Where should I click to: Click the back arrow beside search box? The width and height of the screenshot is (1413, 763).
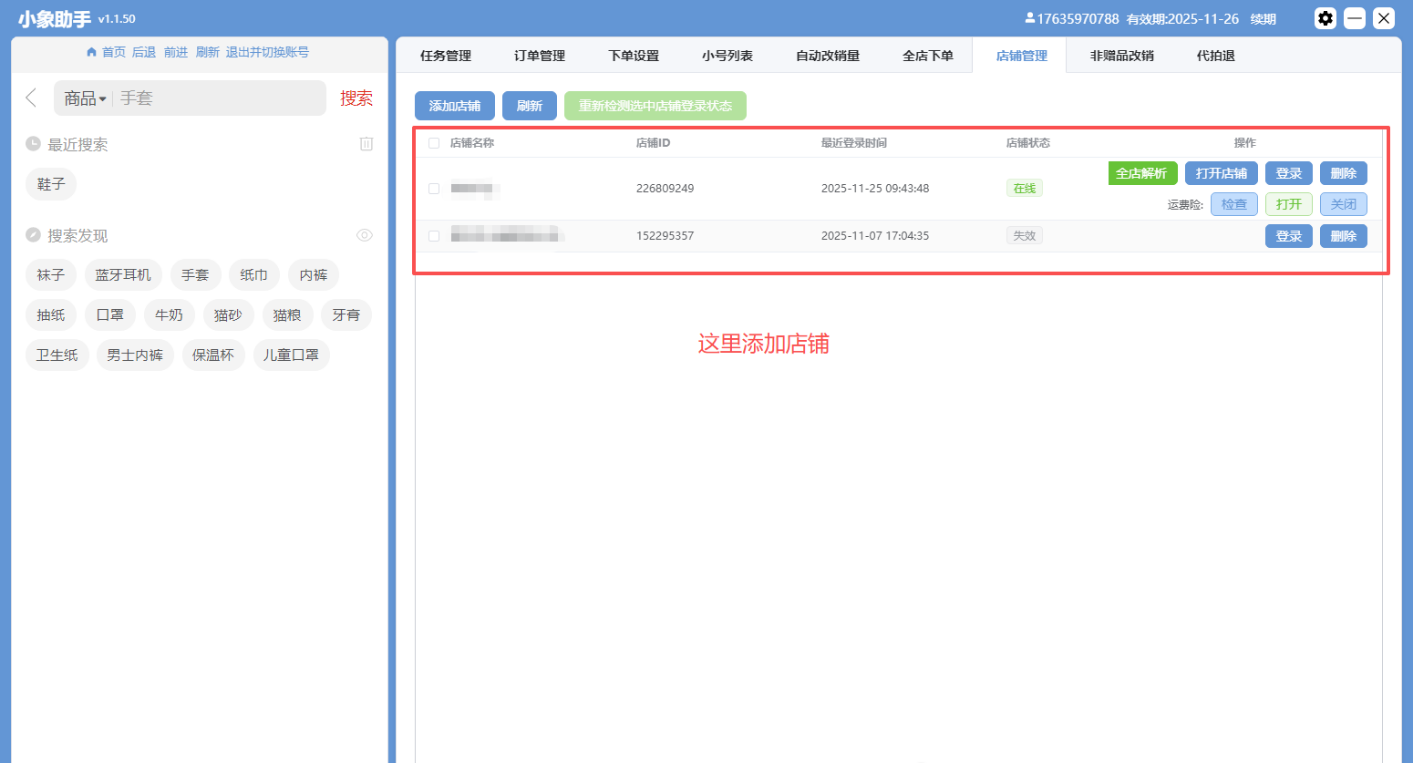pyautogui.click(x=31, y=98)
